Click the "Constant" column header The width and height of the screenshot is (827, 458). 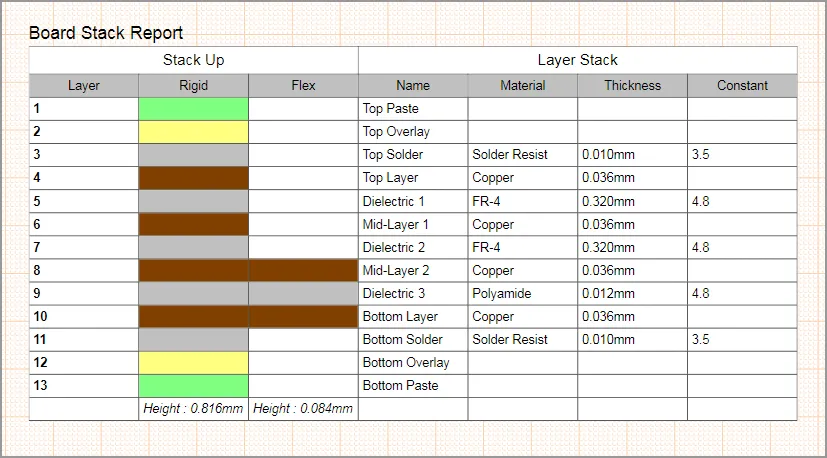742,85
